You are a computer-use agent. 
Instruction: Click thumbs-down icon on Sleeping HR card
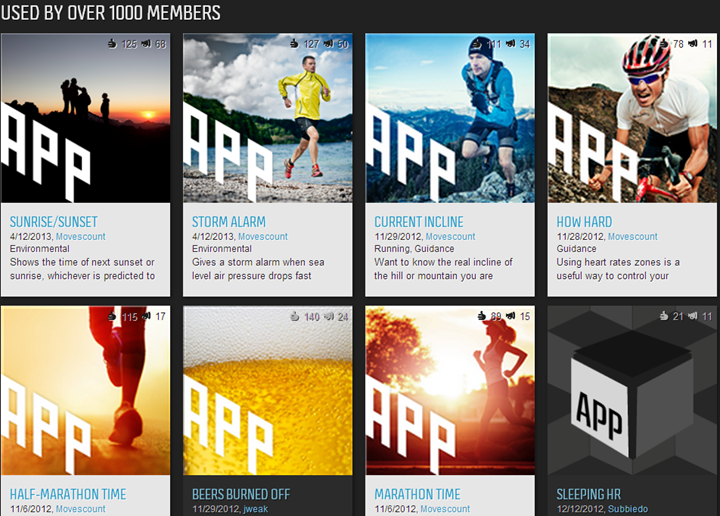(x=693, y=316)
